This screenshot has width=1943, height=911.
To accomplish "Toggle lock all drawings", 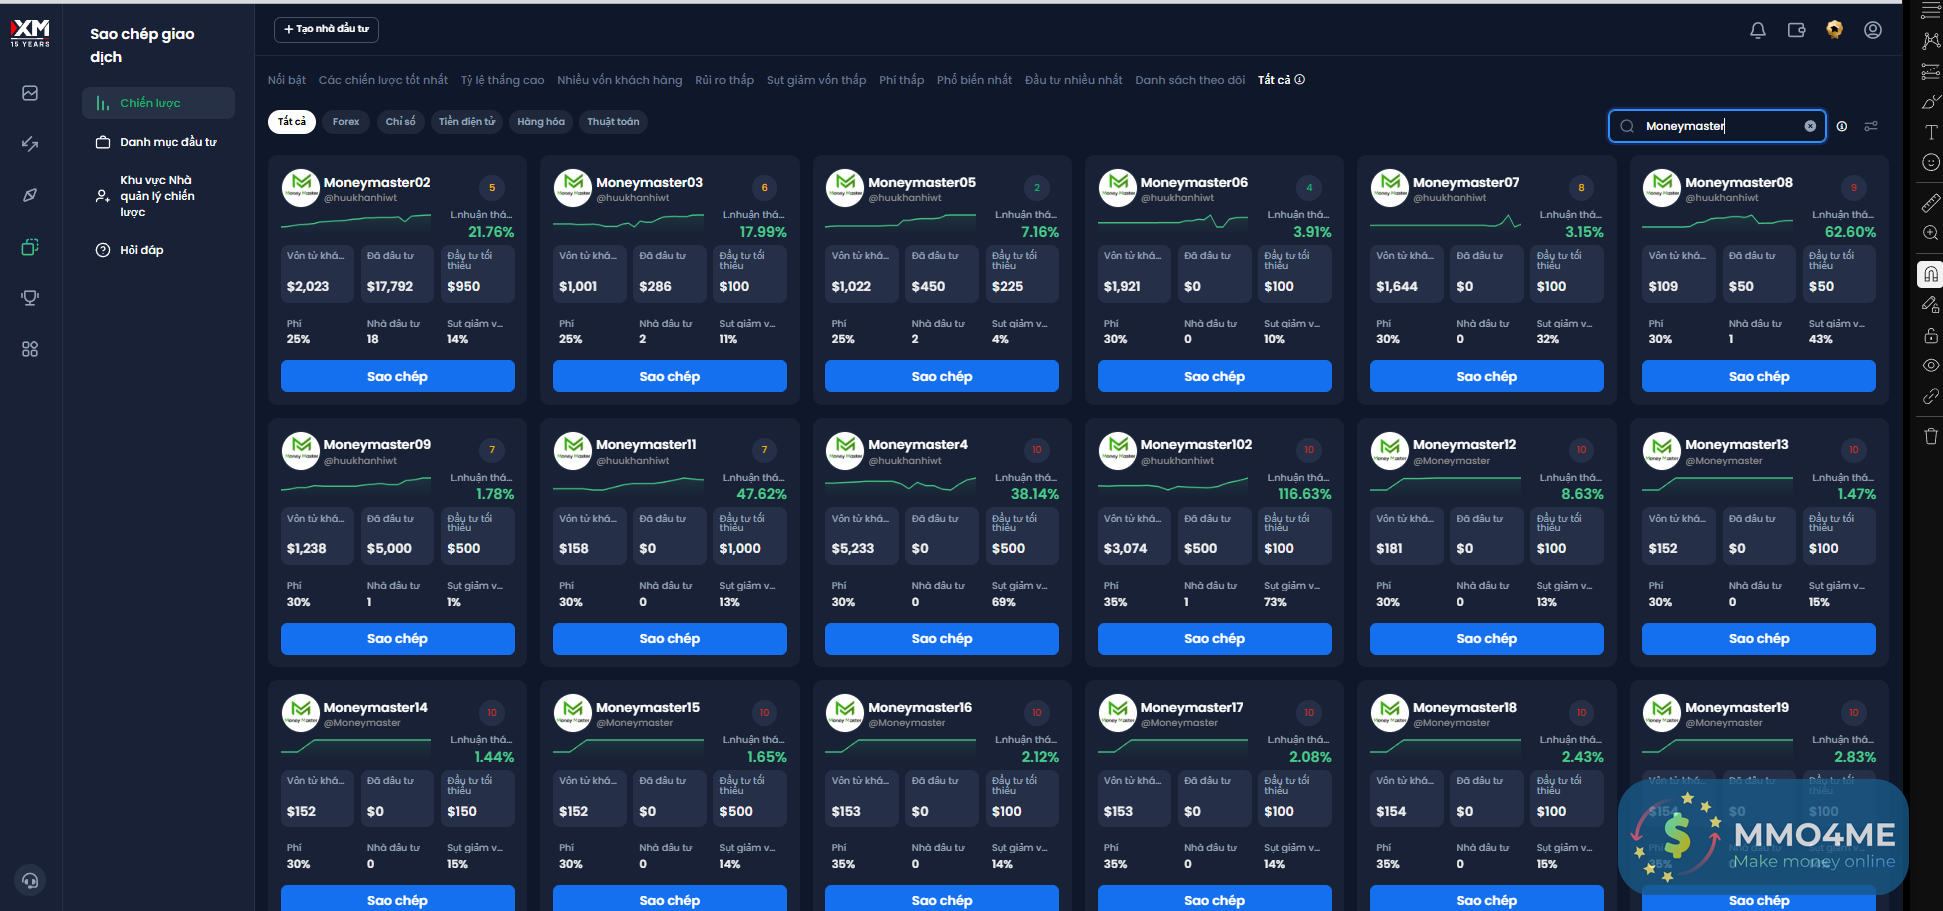I will [1931, 335].
